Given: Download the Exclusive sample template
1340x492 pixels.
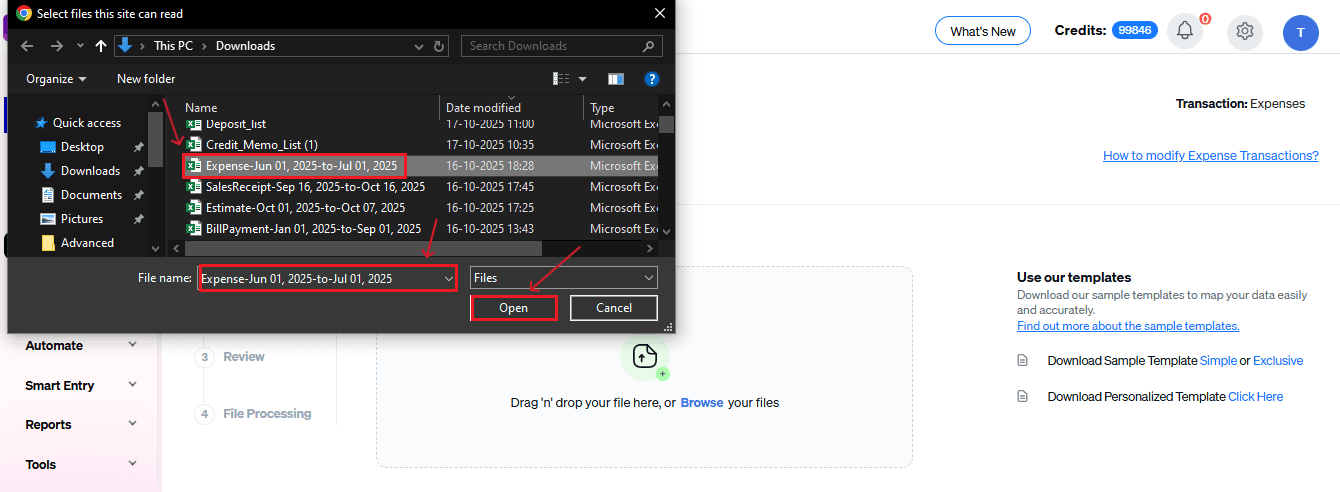Looking at the screenshot, I should (1278, 360).
